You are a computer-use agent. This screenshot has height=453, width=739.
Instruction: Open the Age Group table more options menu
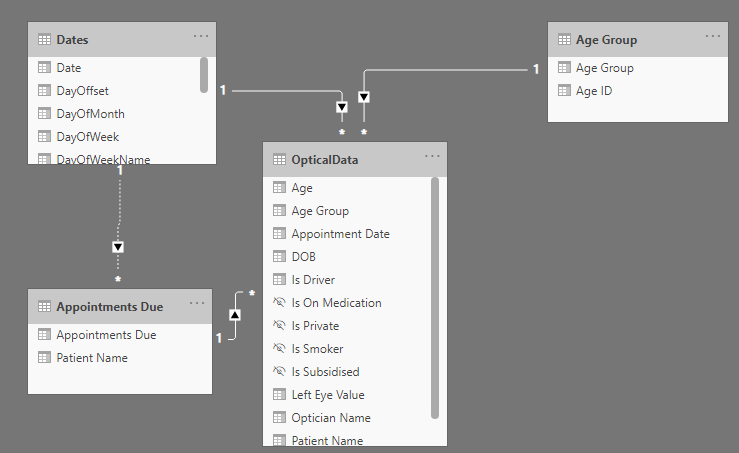pyautogui.click(x=713, y=36)
